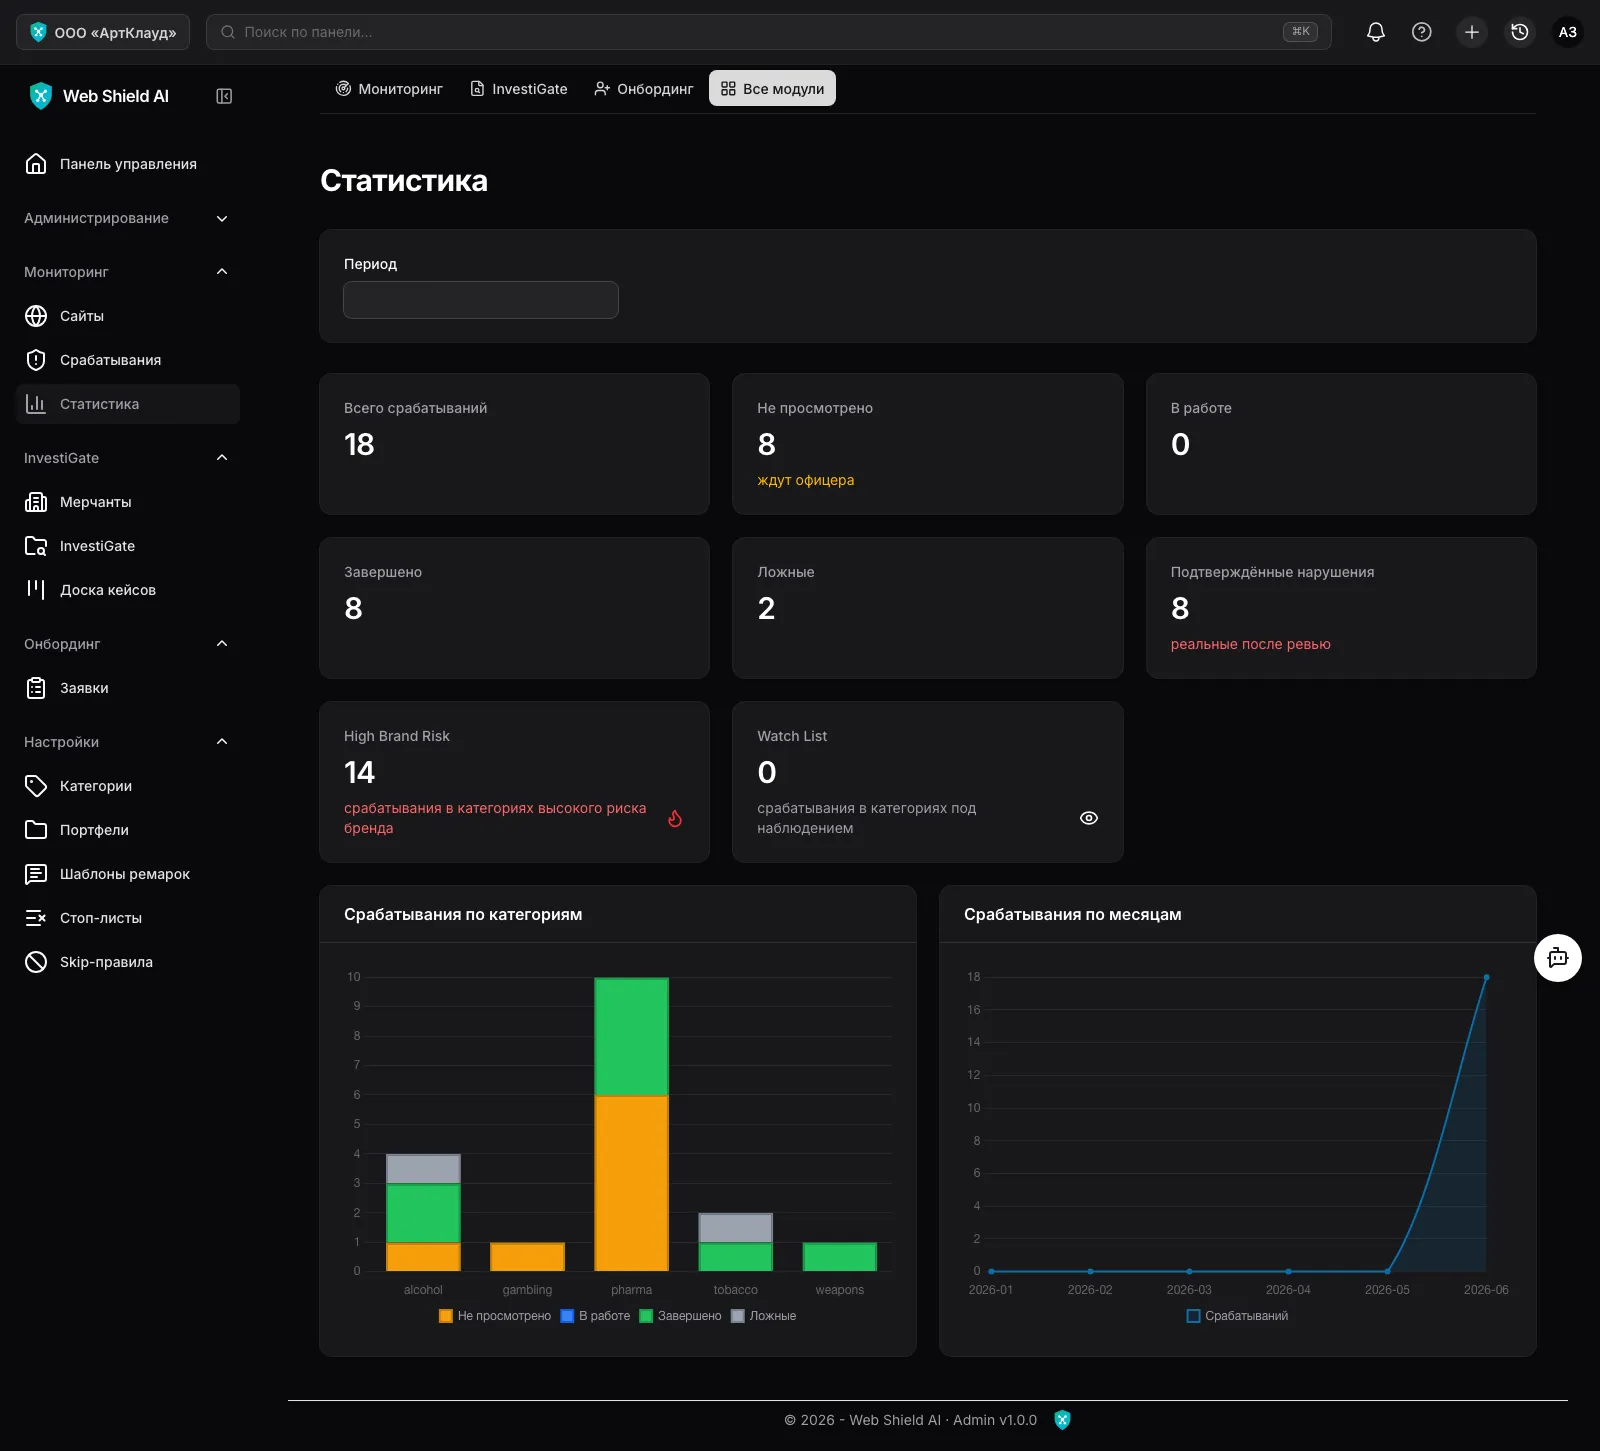
Task: Click the eye icon in Watch List card
Action: tap(1089, 818)
